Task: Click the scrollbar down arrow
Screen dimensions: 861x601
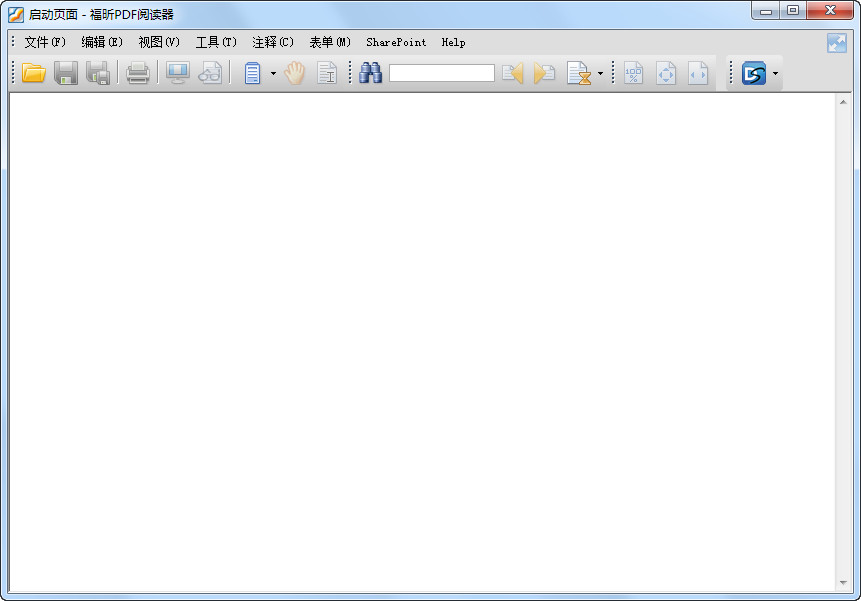Action: (843, 583)
